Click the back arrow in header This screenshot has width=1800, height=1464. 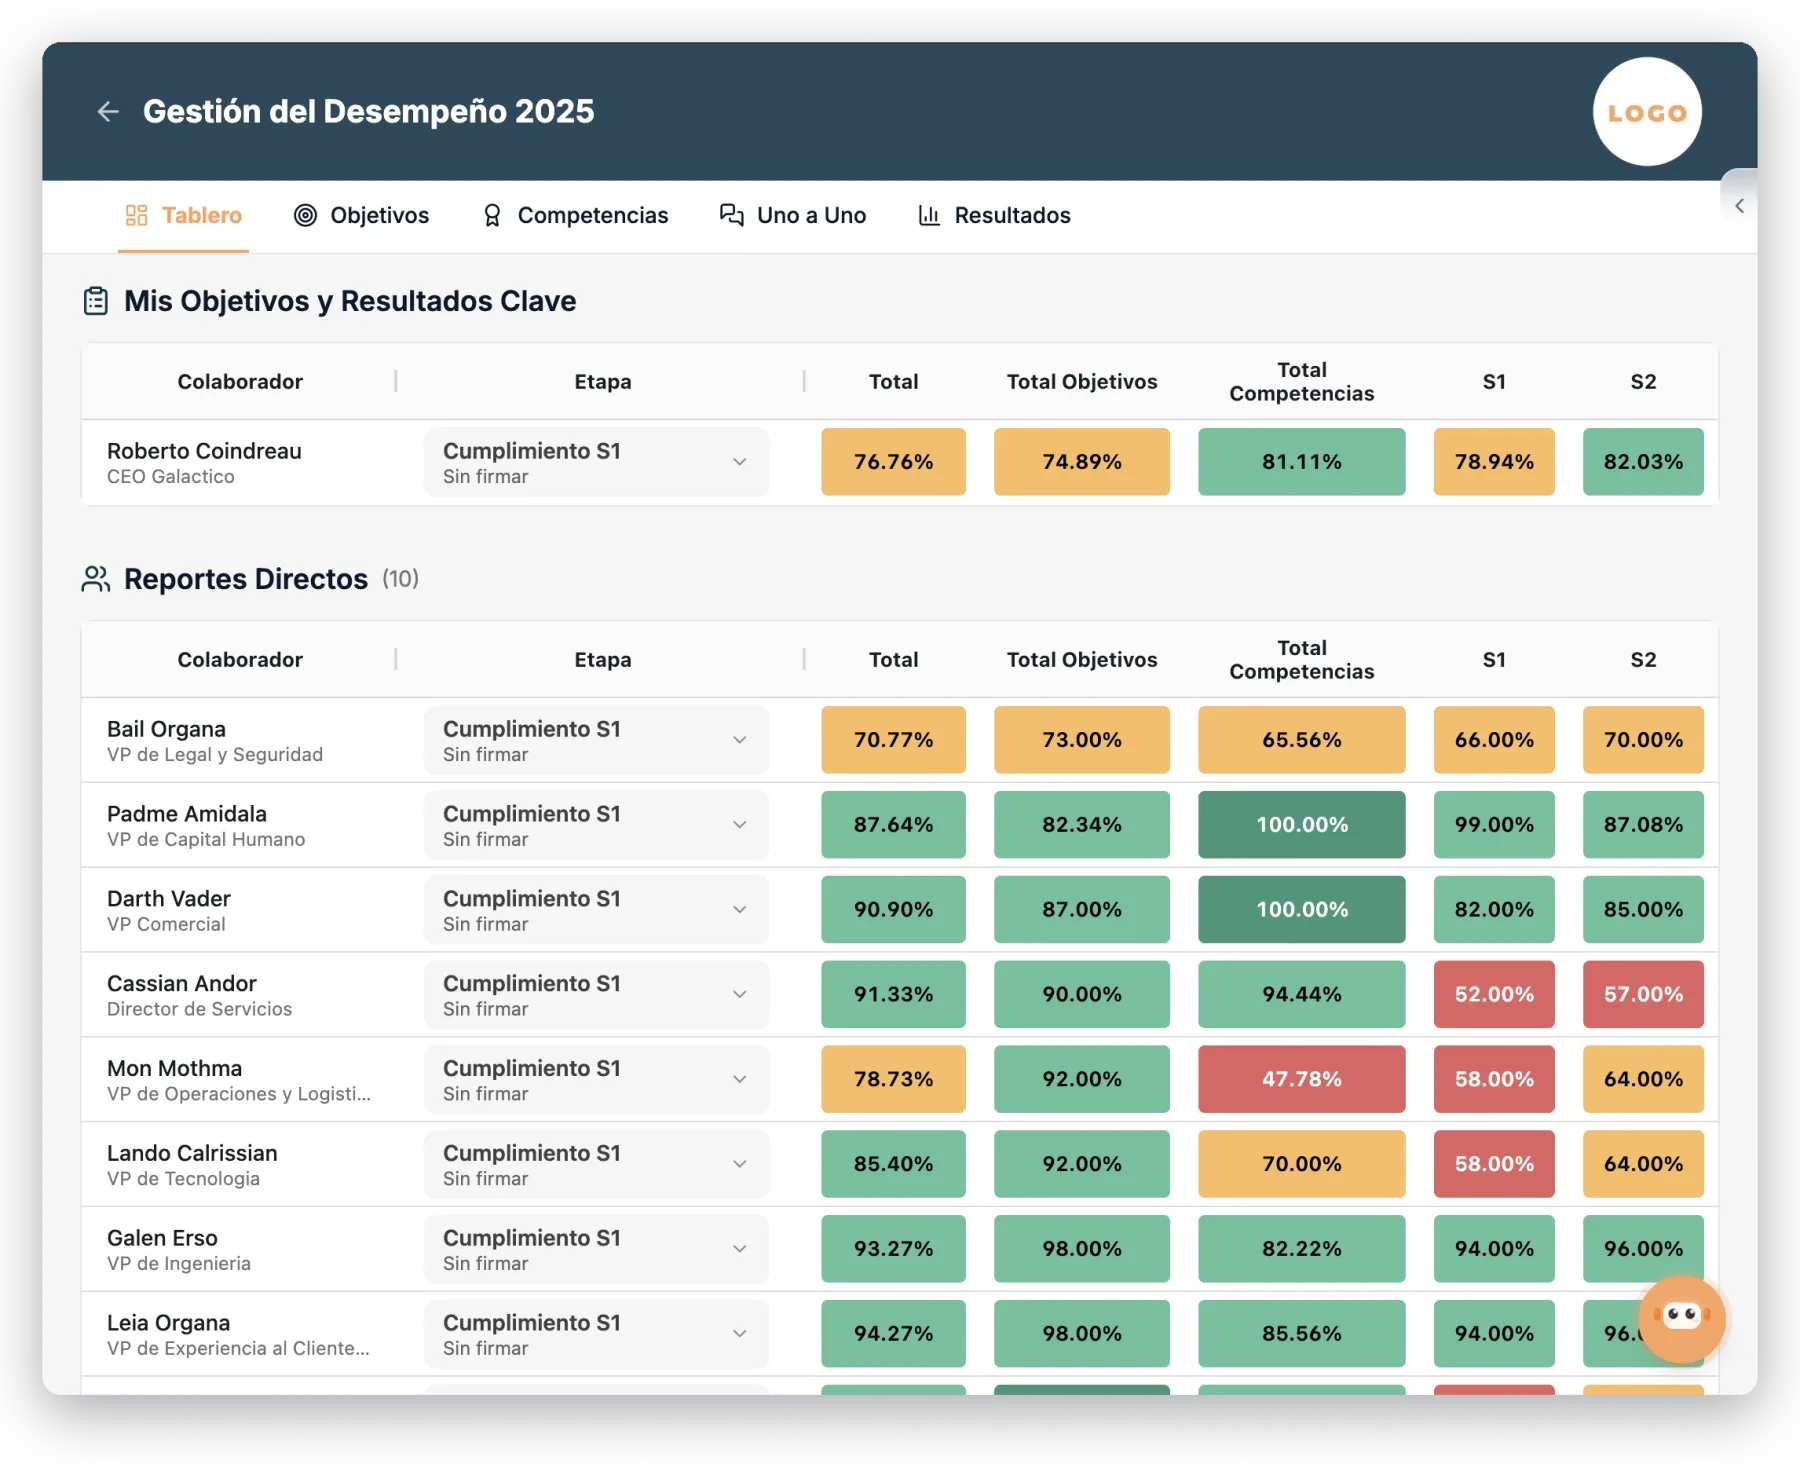click(108, 112)
